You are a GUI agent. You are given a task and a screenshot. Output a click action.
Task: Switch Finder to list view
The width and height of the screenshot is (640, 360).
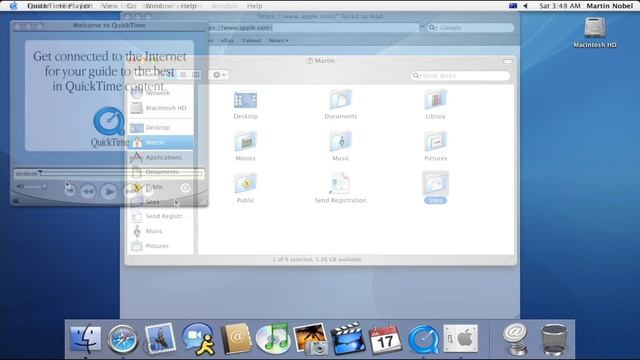183,75
